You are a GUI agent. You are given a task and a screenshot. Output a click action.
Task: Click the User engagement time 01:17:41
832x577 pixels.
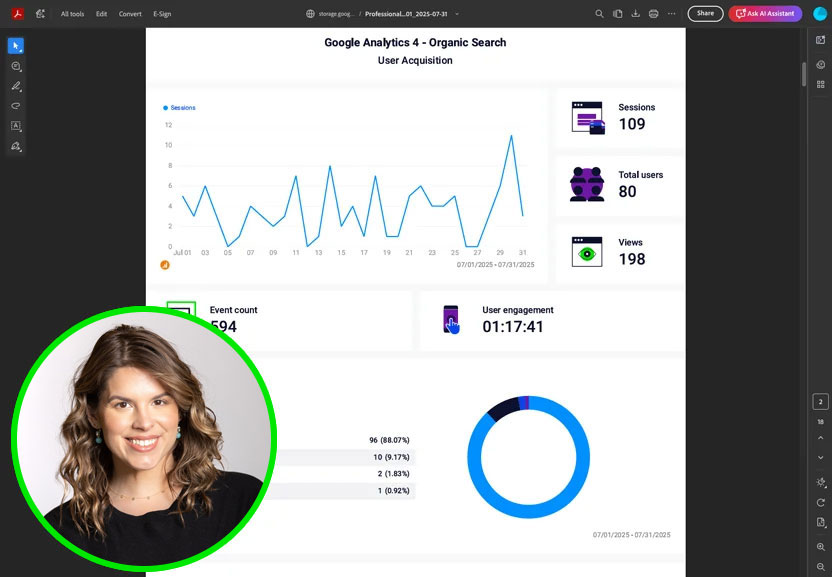pyautogui.click(x=513, y=326)
